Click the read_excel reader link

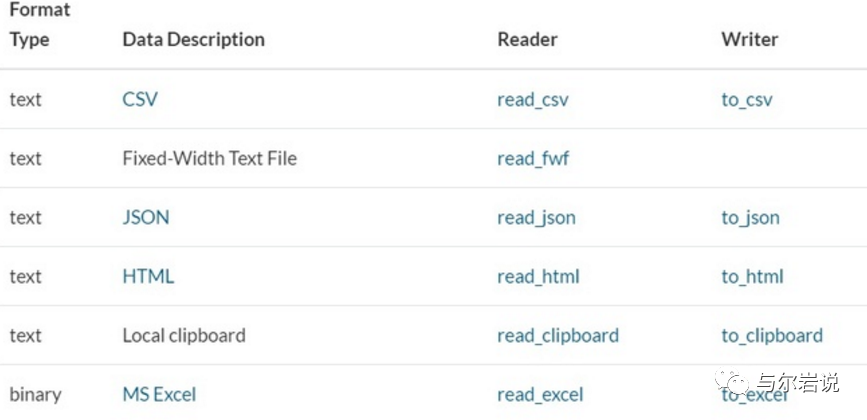click(x=540, y=395)
